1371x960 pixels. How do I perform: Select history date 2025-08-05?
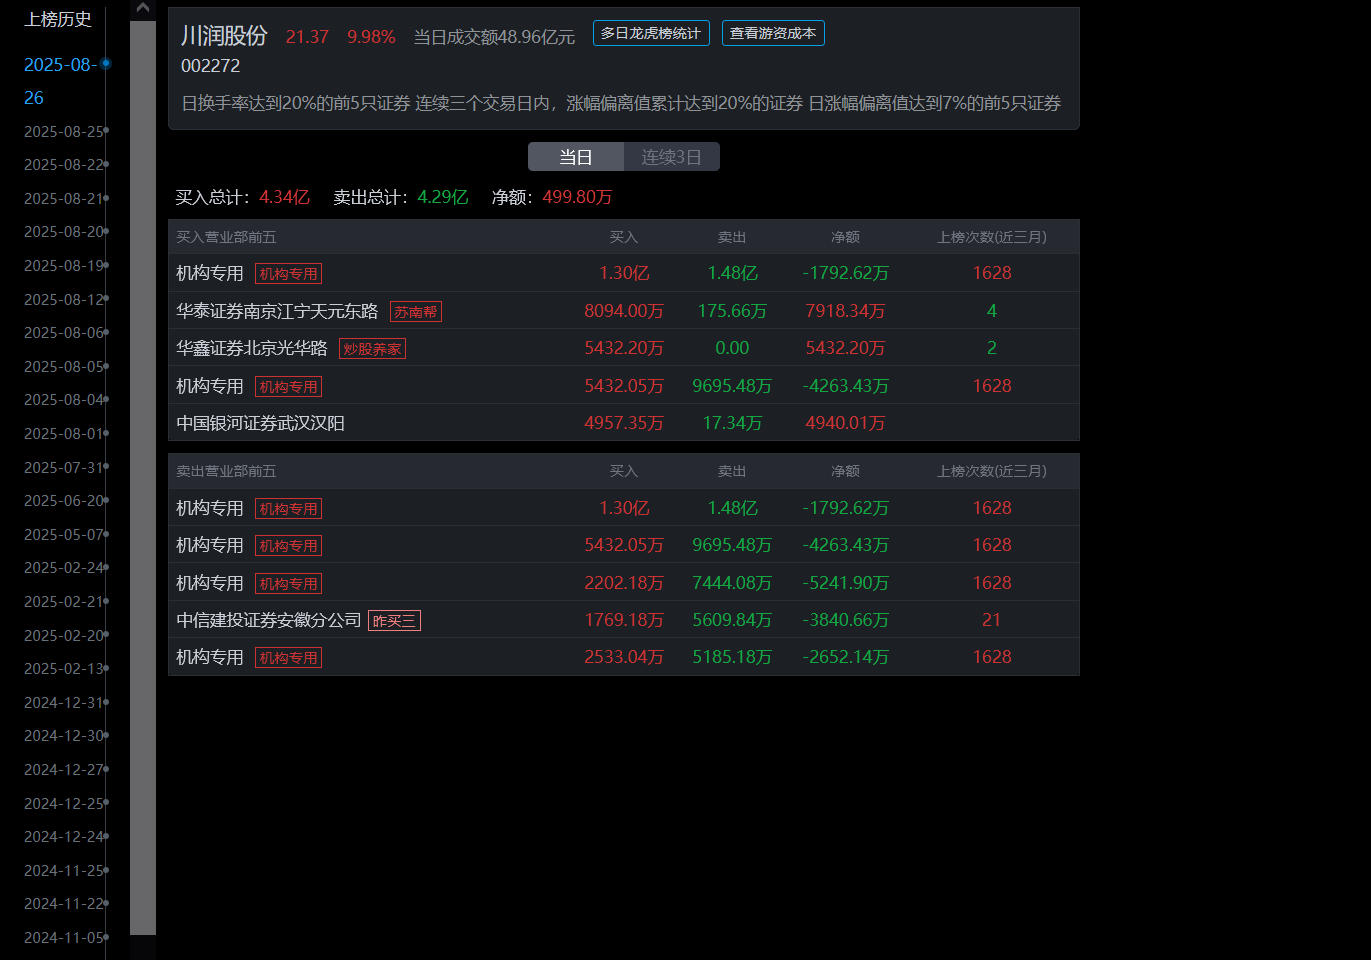point(64,366)
